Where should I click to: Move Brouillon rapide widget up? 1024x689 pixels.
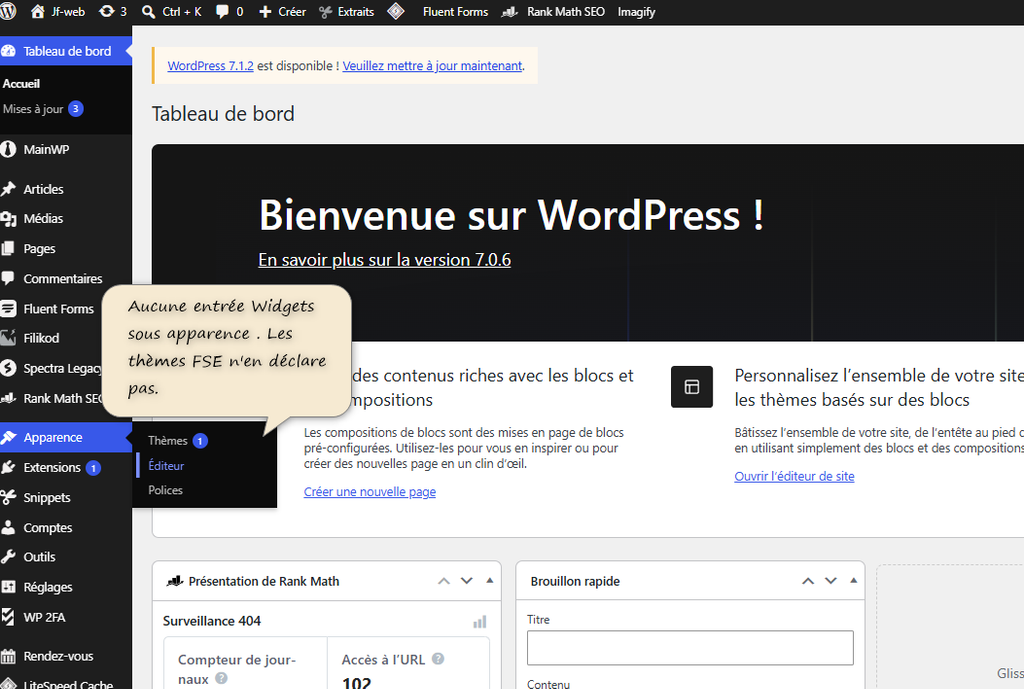[x=808, y=581]
